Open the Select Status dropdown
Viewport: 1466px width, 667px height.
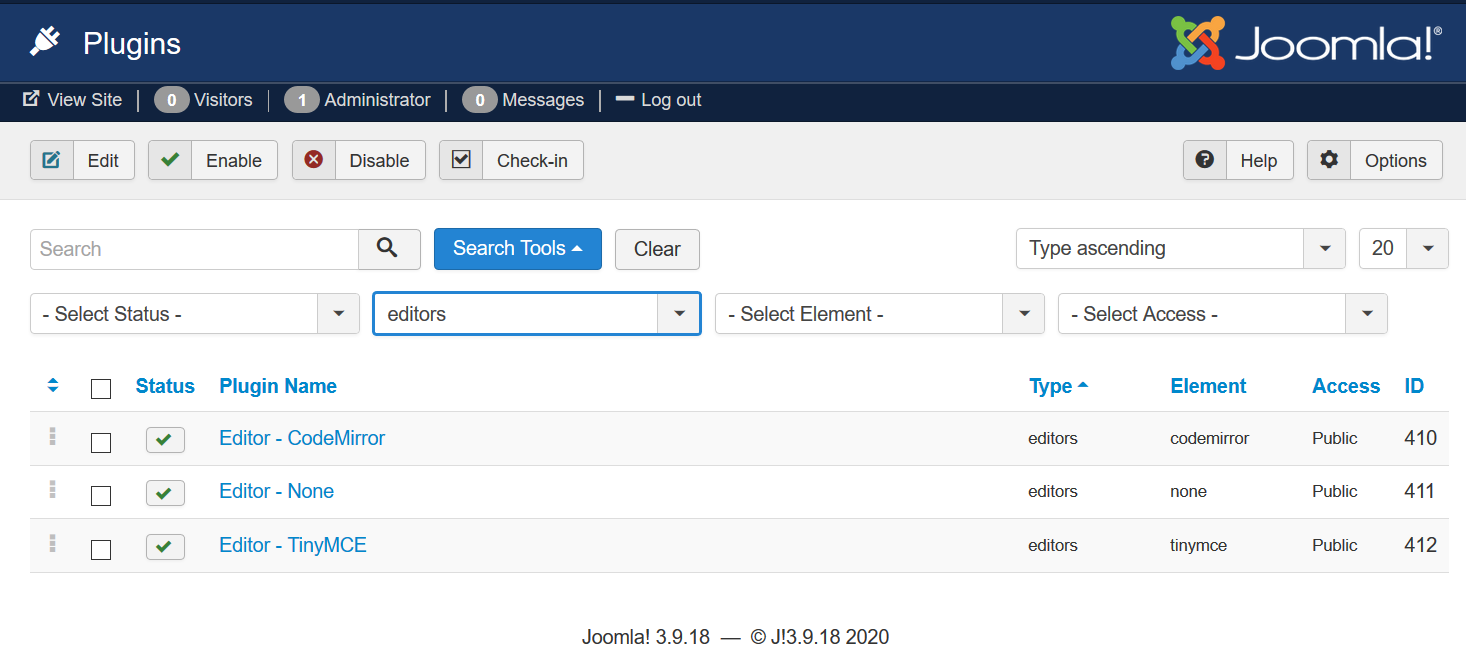click(195, 314)
